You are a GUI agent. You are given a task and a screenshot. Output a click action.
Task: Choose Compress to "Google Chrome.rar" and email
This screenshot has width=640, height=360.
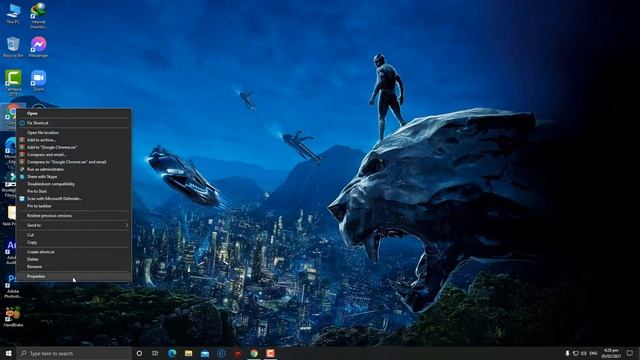click(x=73, y=162)
